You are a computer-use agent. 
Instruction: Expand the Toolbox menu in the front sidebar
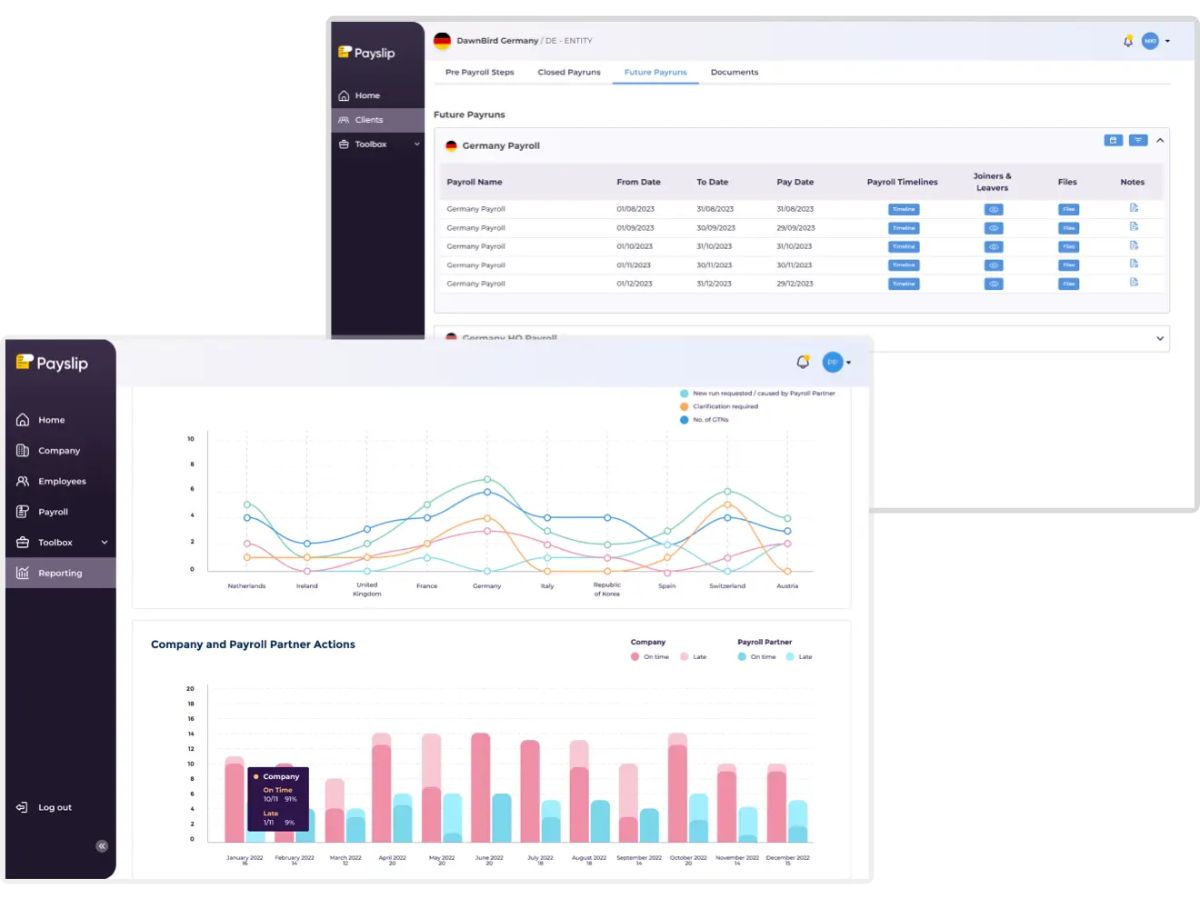pyautogui.click(x=60, y=542)
